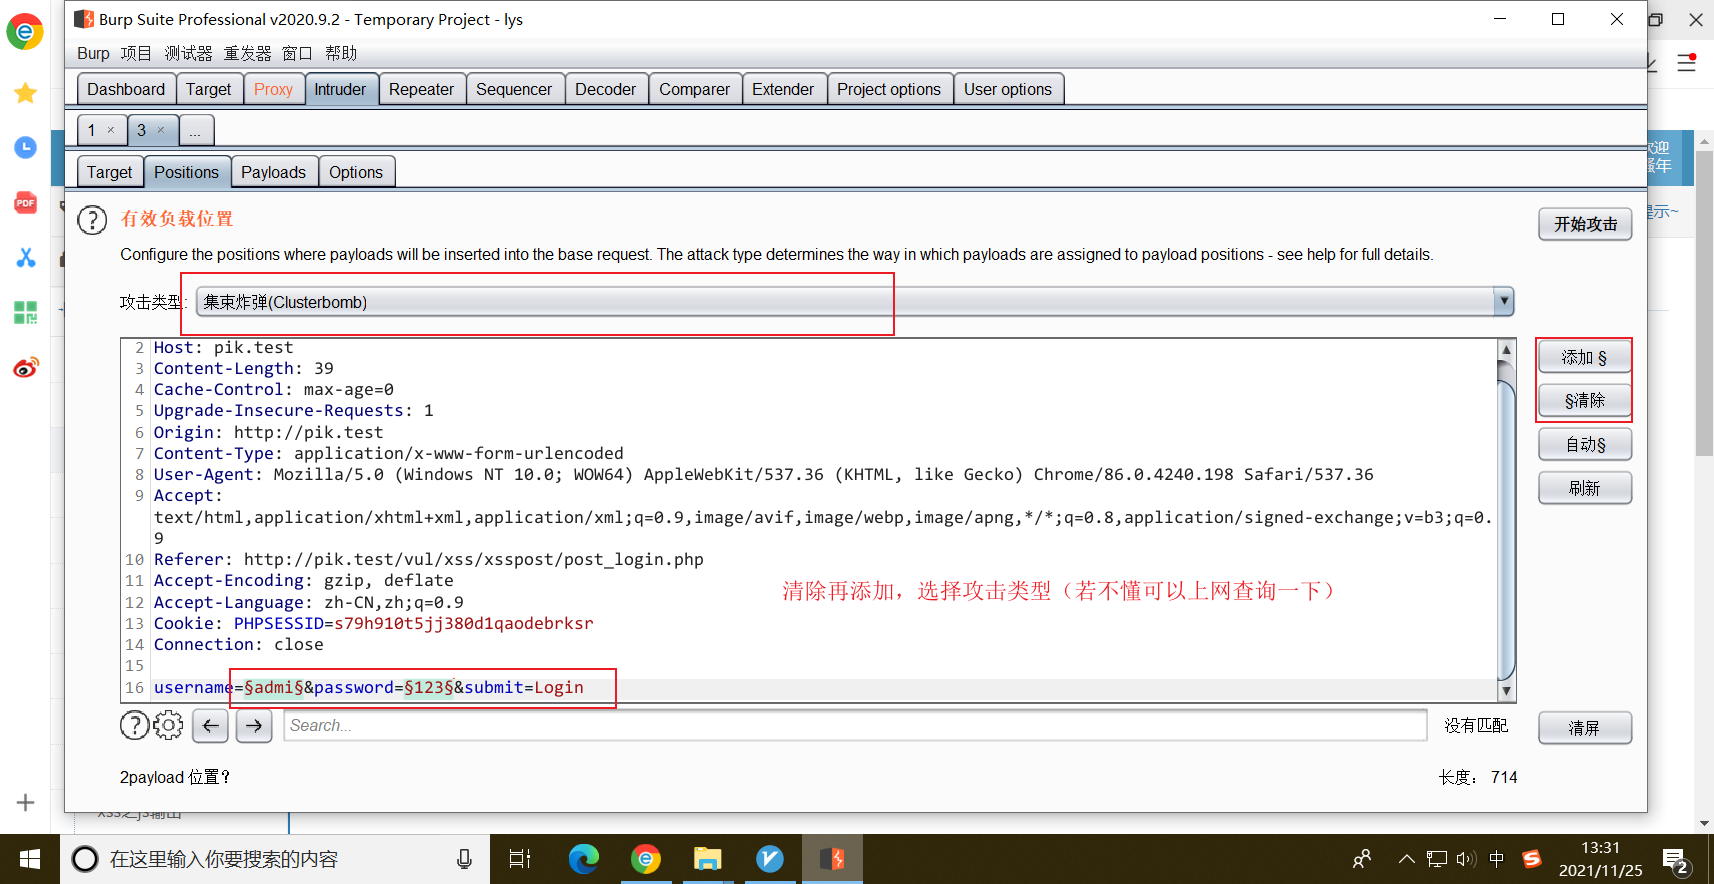
Task: Open the 窗口 menu
Action: pyautogui.click(x=297, y=53)
